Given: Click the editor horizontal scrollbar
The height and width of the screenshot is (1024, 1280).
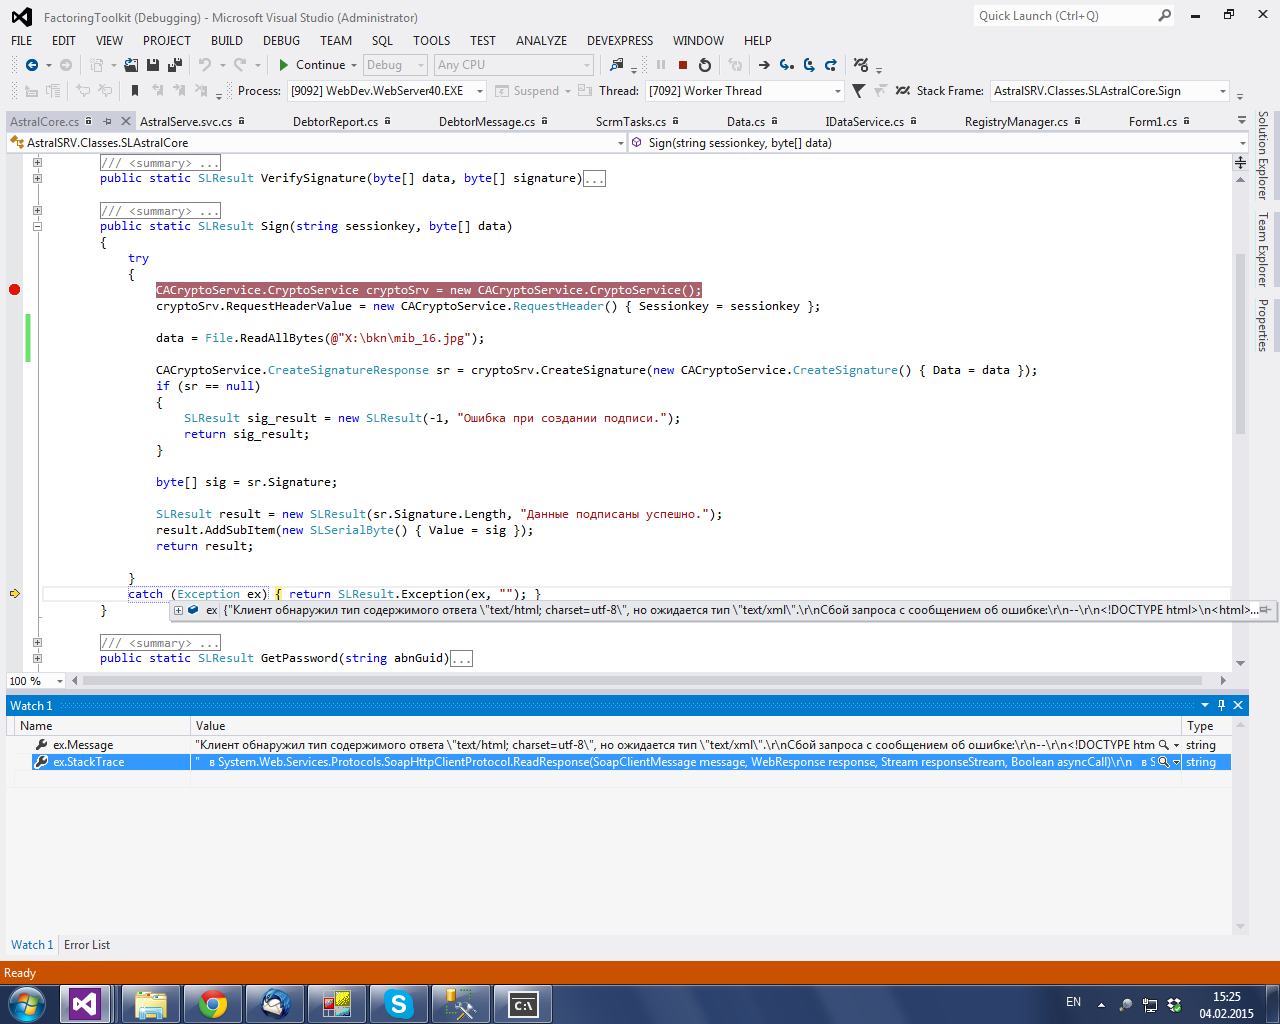Looking at the screenshot, I should [x=640, y=681].
